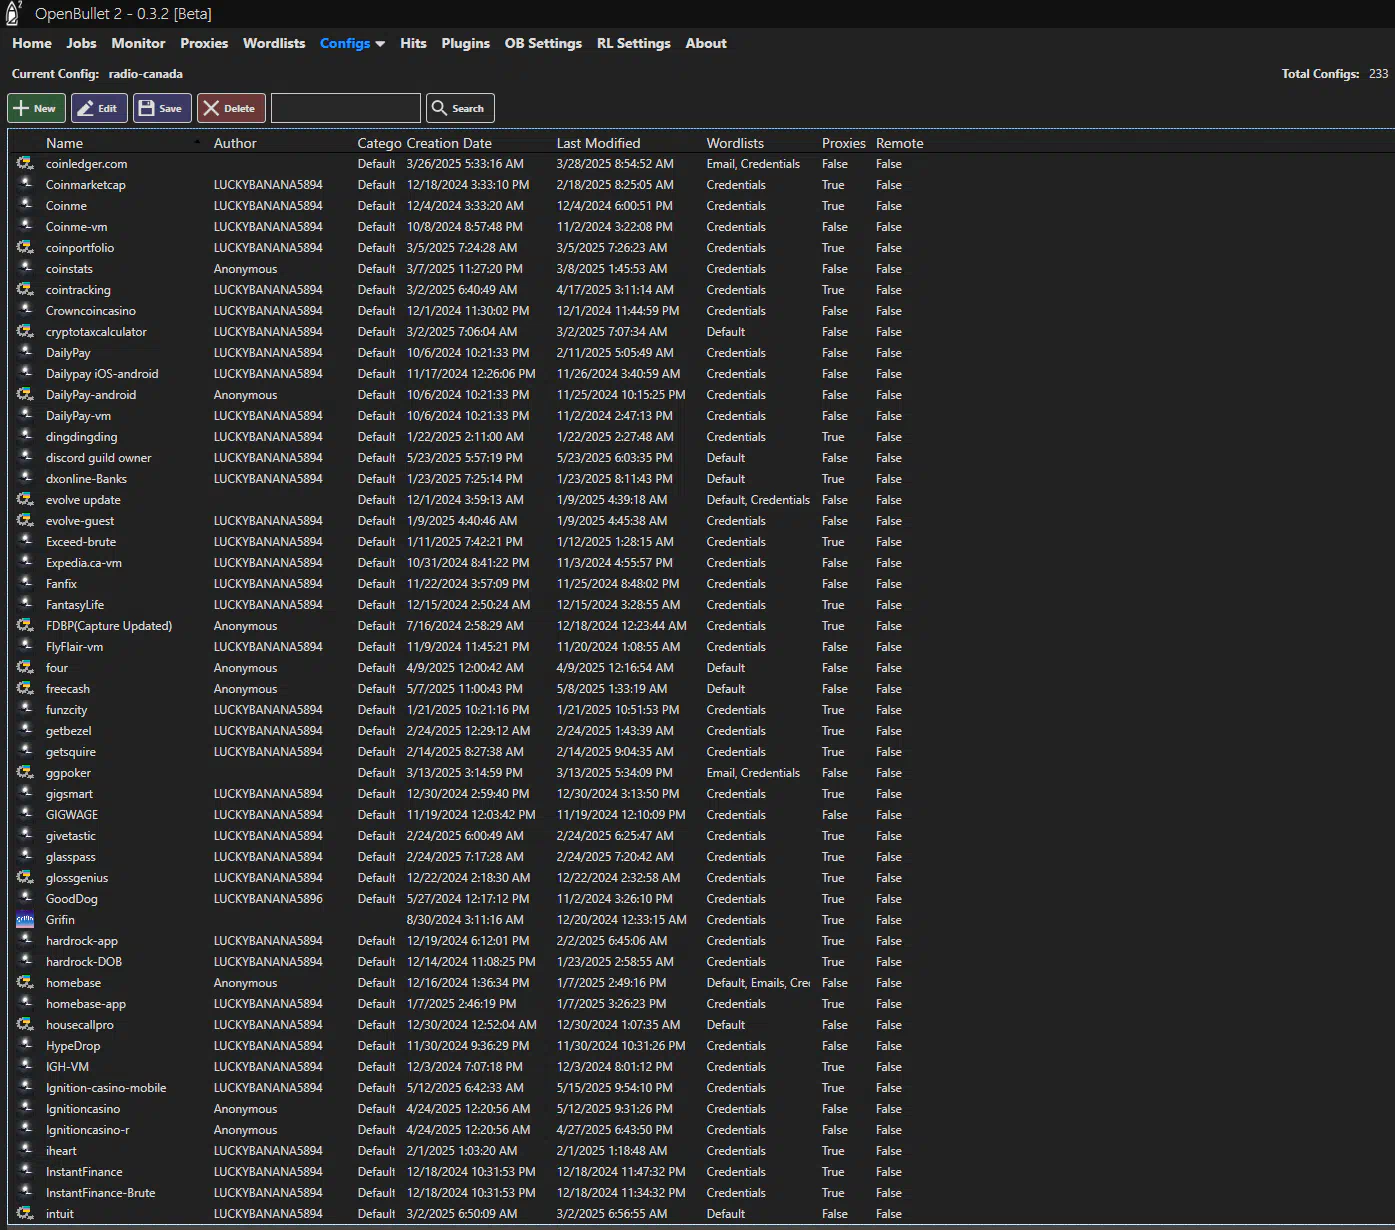Sort by the Author column header

235,143
